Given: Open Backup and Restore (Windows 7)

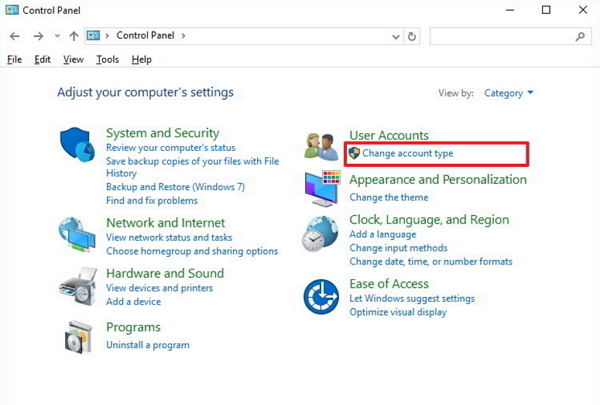Looking at the screenshot, I should click(x=175, y=187).
